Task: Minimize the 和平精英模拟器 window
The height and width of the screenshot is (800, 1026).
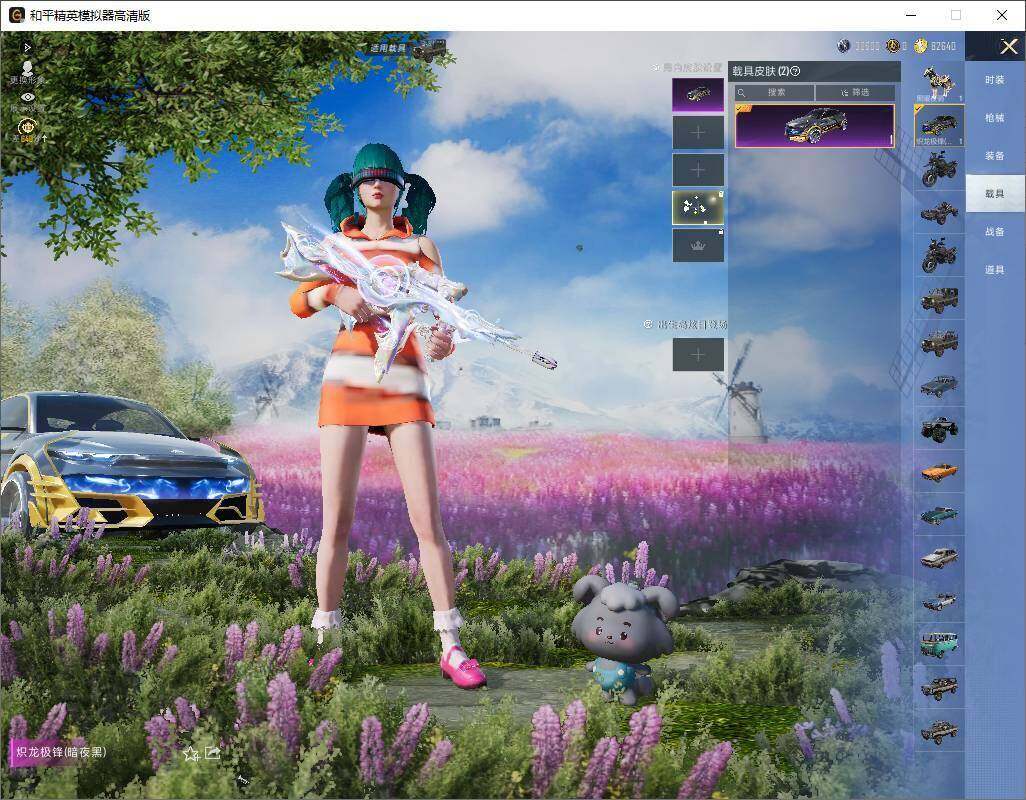Action: point(911,15)
